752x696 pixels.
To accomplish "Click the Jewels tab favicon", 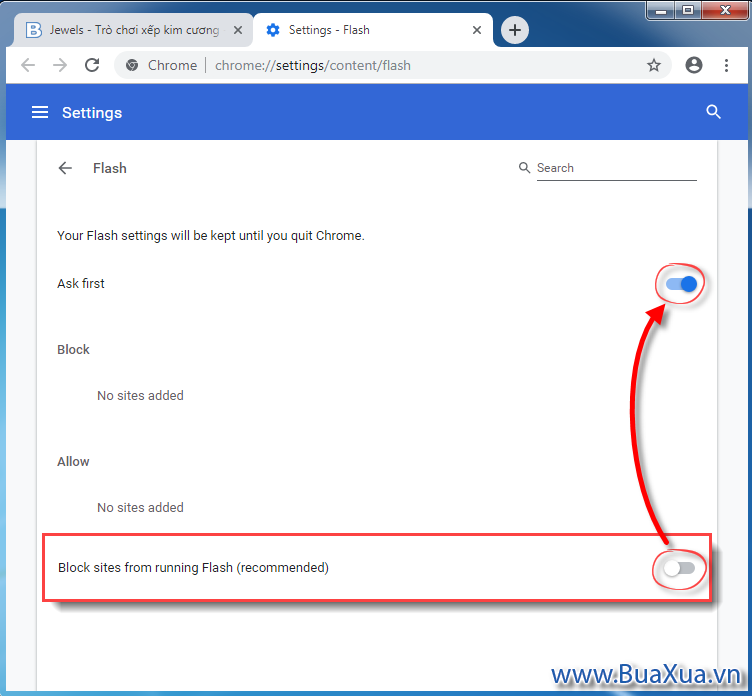I will (34, 30).
